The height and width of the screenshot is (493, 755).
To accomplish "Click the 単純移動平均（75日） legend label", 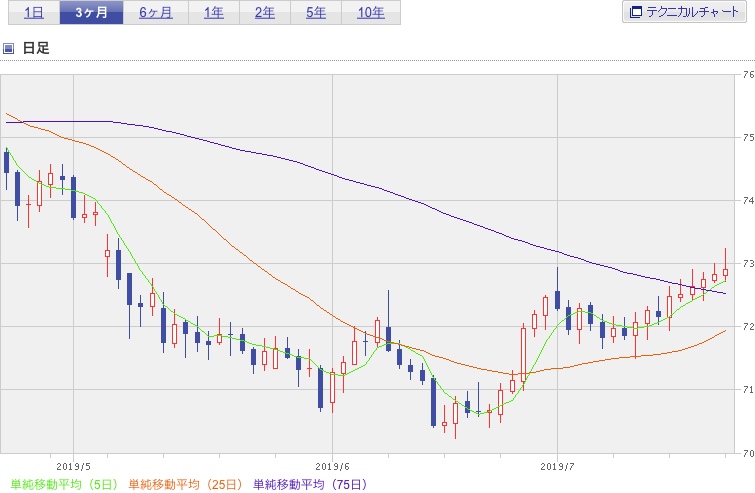I will (311, 484).
